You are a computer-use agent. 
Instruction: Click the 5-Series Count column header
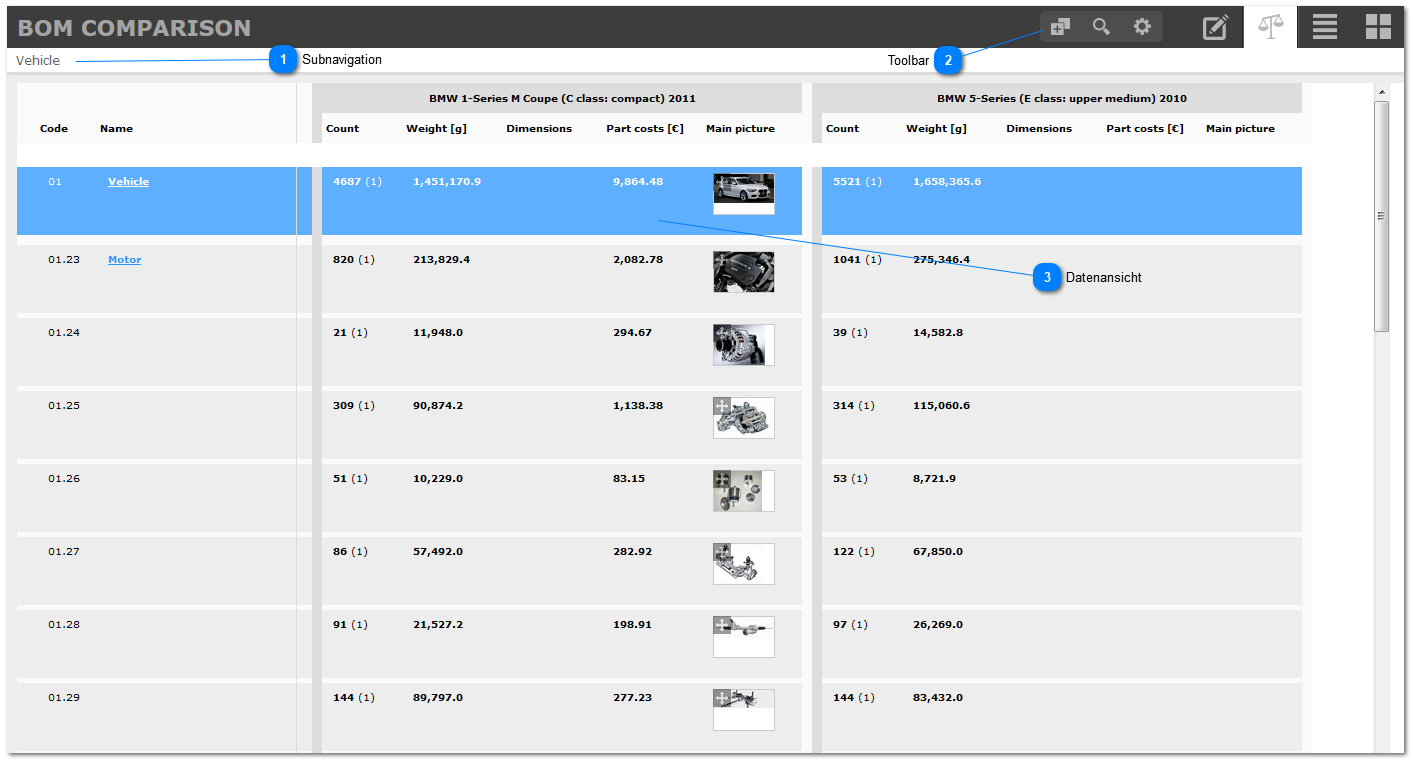(x=842, y=128)
